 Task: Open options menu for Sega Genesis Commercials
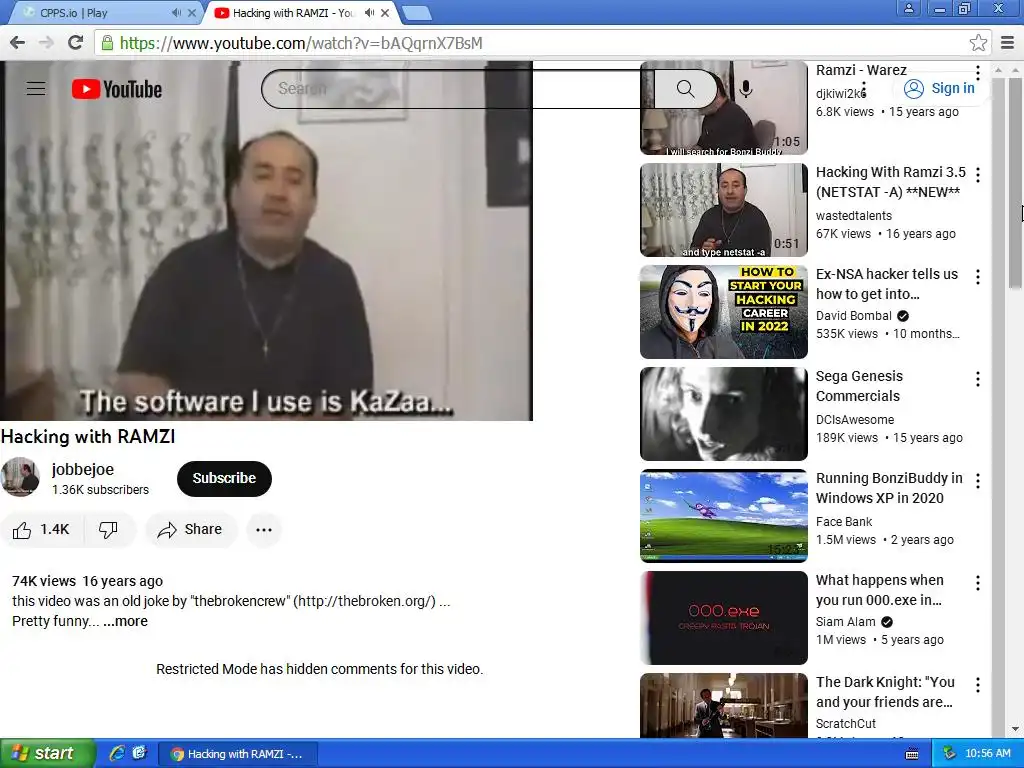(978, 379)
